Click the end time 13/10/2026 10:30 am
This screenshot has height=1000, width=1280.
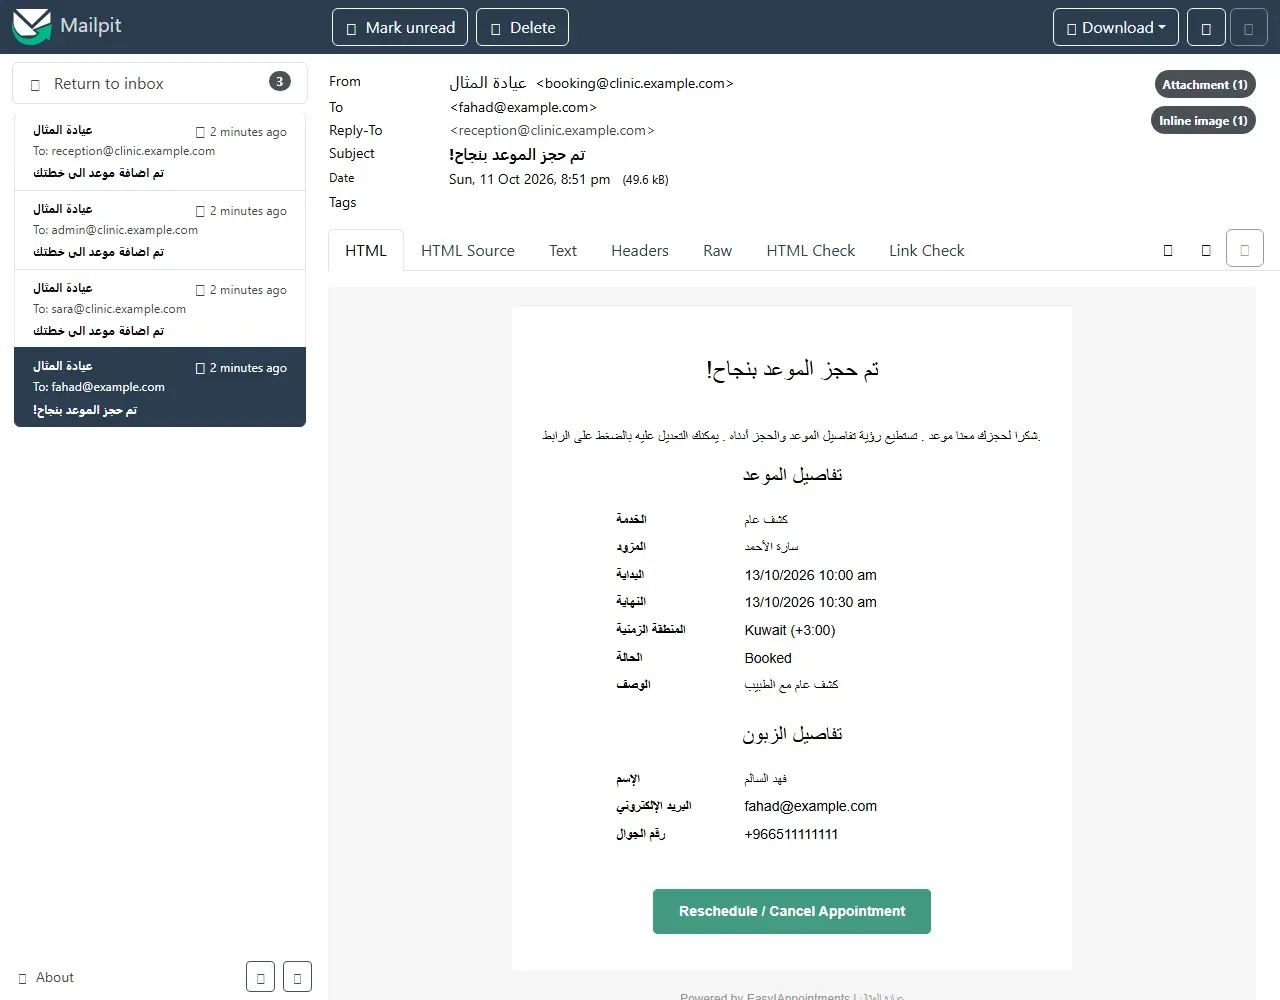pos(811,602)
